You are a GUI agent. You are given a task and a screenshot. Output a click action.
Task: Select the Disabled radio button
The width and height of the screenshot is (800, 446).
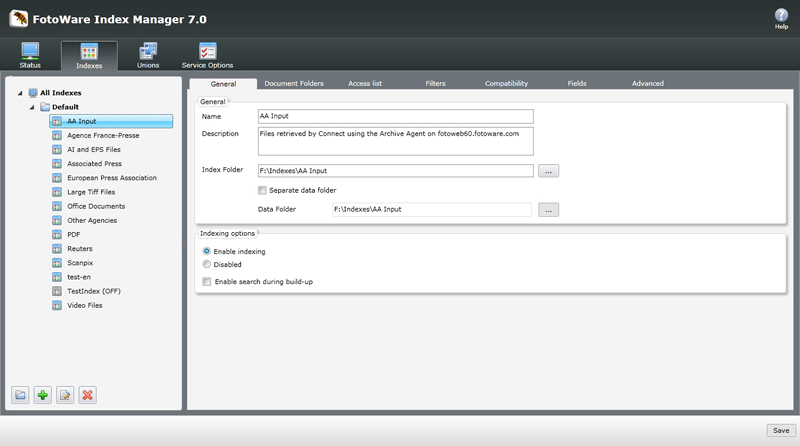207,264
